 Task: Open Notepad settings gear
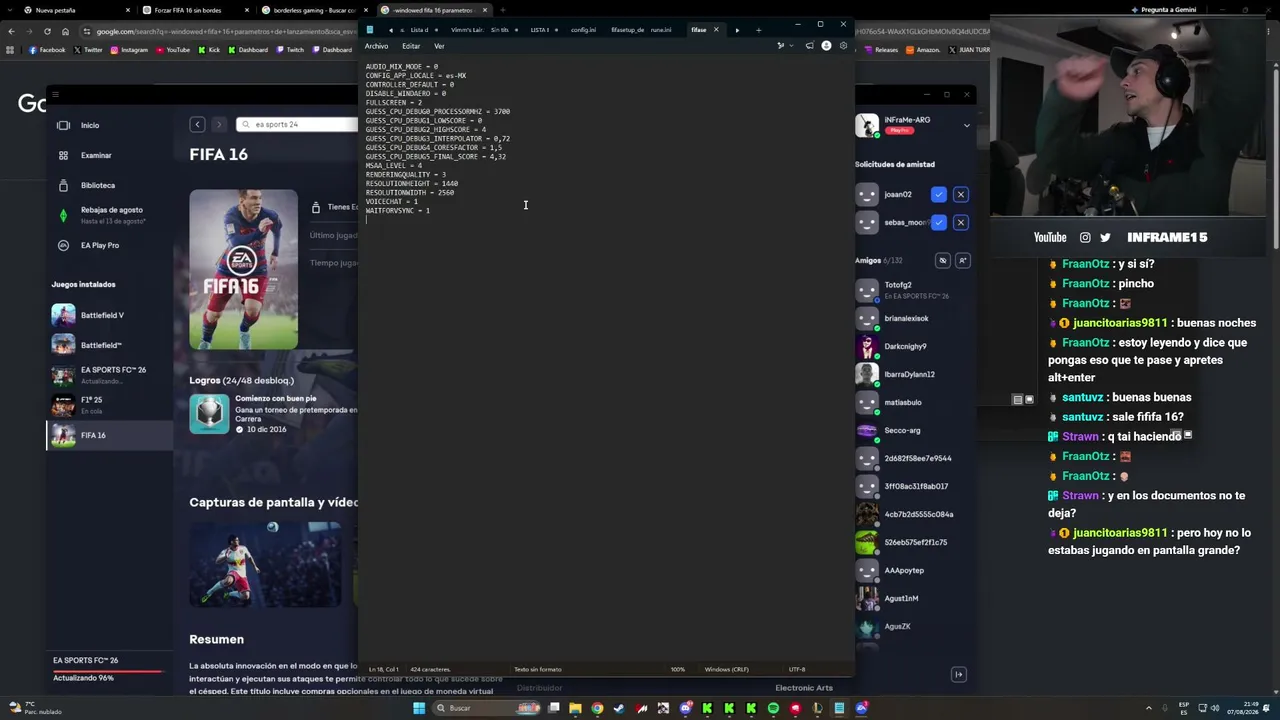(843, 46)
